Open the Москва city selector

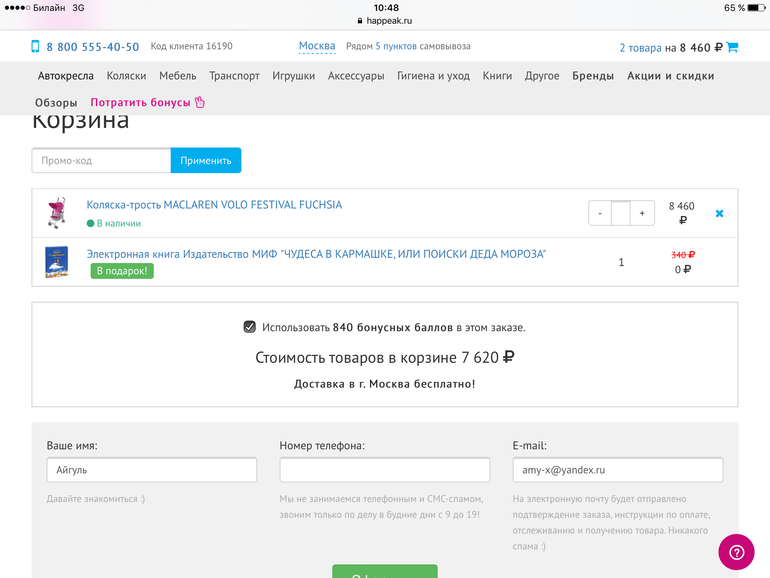click(x=317, y=46)
